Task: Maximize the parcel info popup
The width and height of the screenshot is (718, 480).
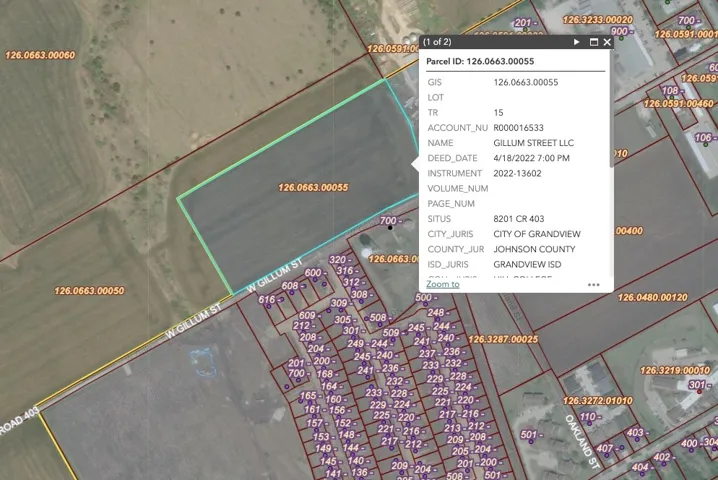Action: coord(594,42)
